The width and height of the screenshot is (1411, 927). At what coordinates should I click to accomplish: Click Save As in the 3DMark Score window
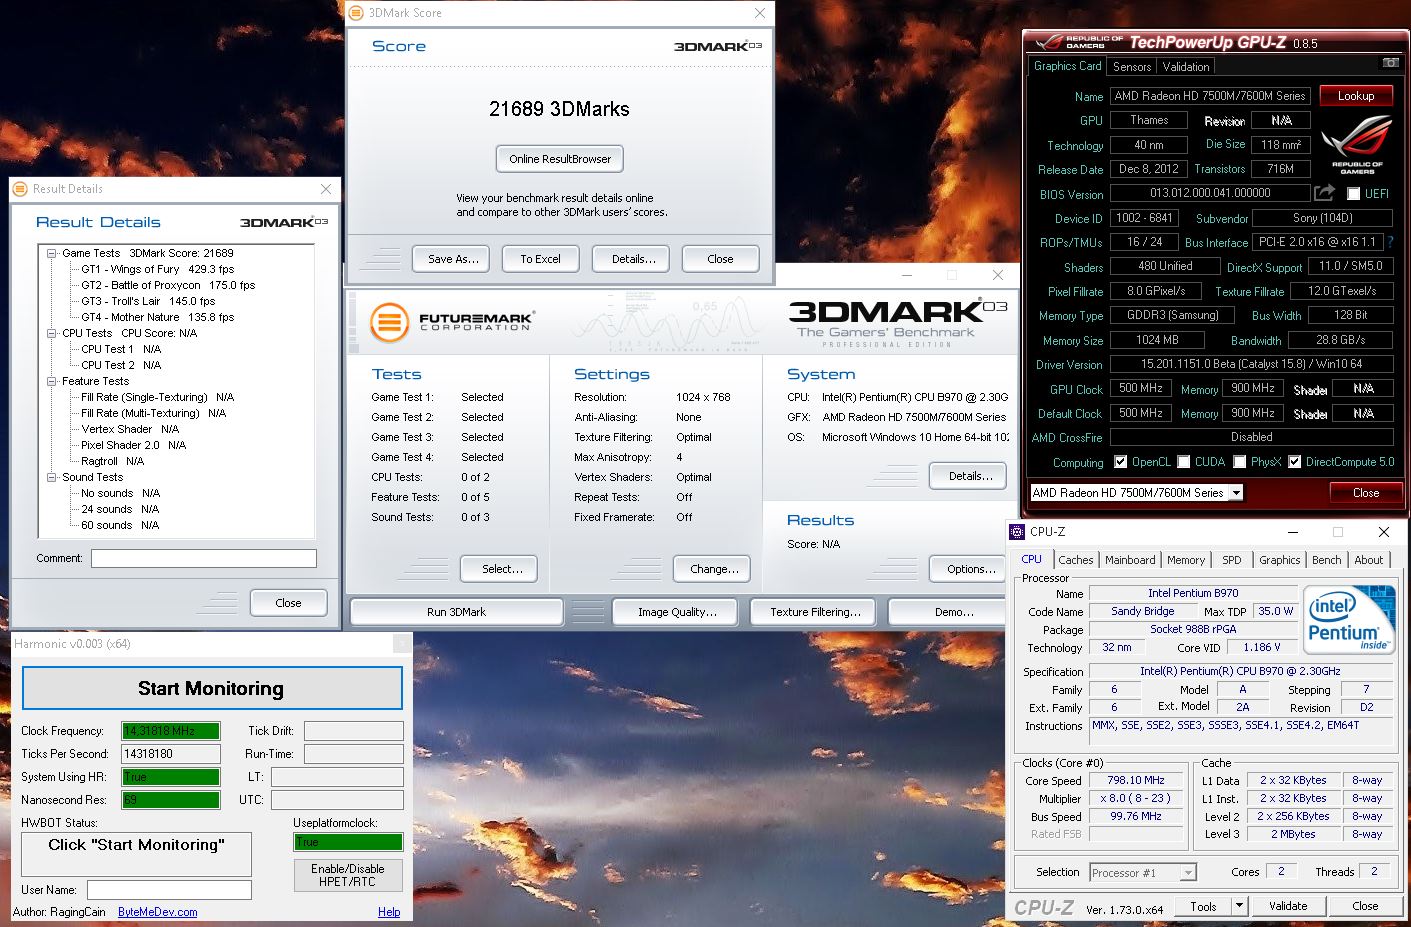453,259
